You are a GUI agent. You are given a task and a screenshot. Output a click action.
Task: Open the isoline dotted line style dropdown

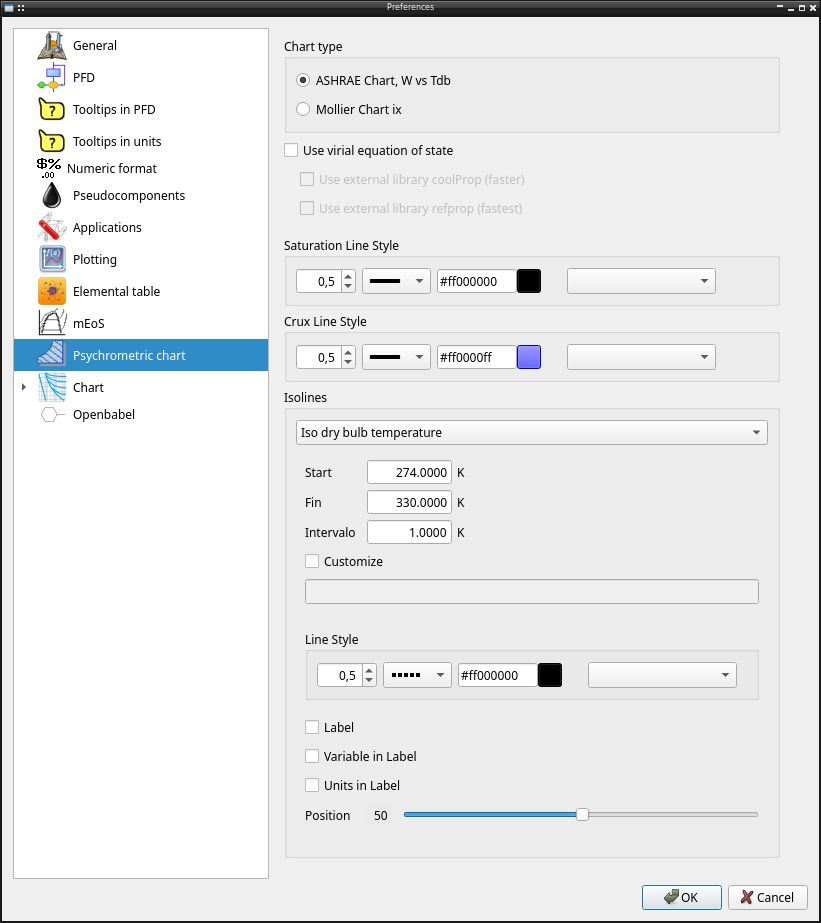[x=417, y=675]
